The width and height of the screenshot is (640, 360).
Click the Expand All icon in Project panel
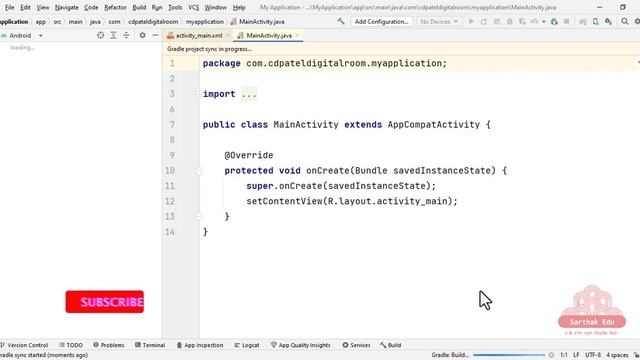(113, 36)
